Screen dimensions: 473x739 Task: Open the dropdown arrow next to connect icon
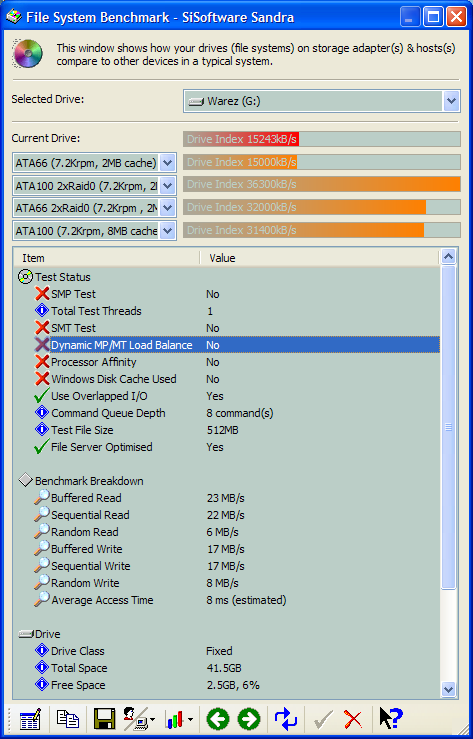point(153,720)
